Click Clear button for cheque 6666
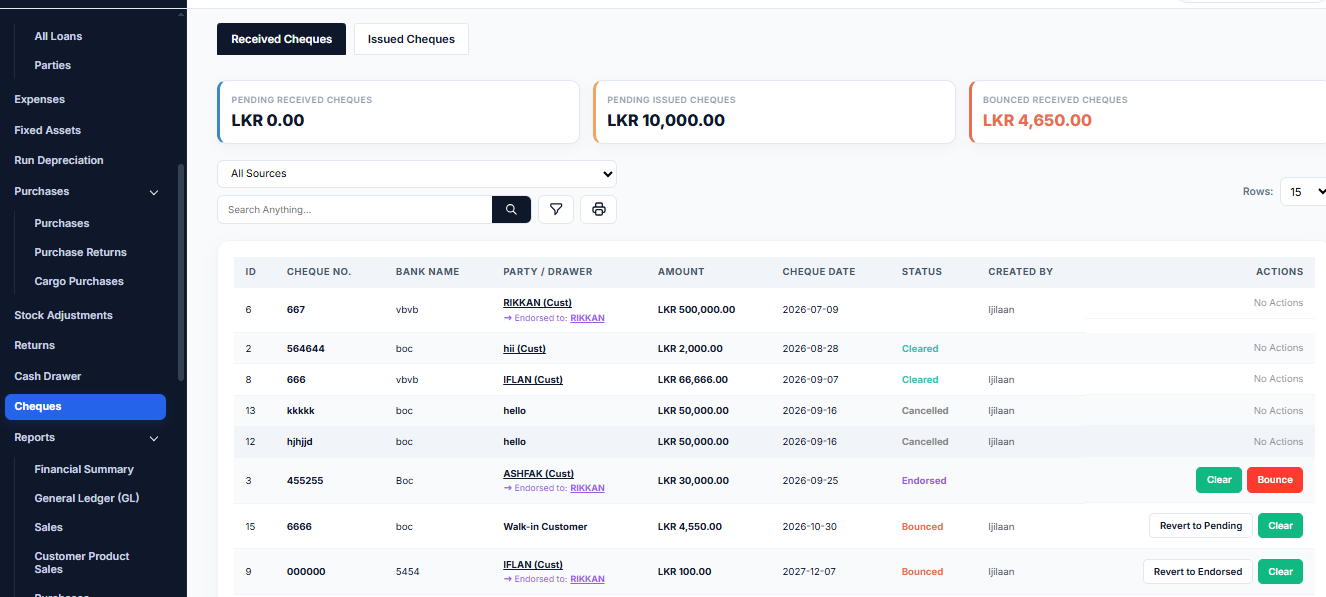This screenshot has height=597, width=1326. (x=1281, y=526)
